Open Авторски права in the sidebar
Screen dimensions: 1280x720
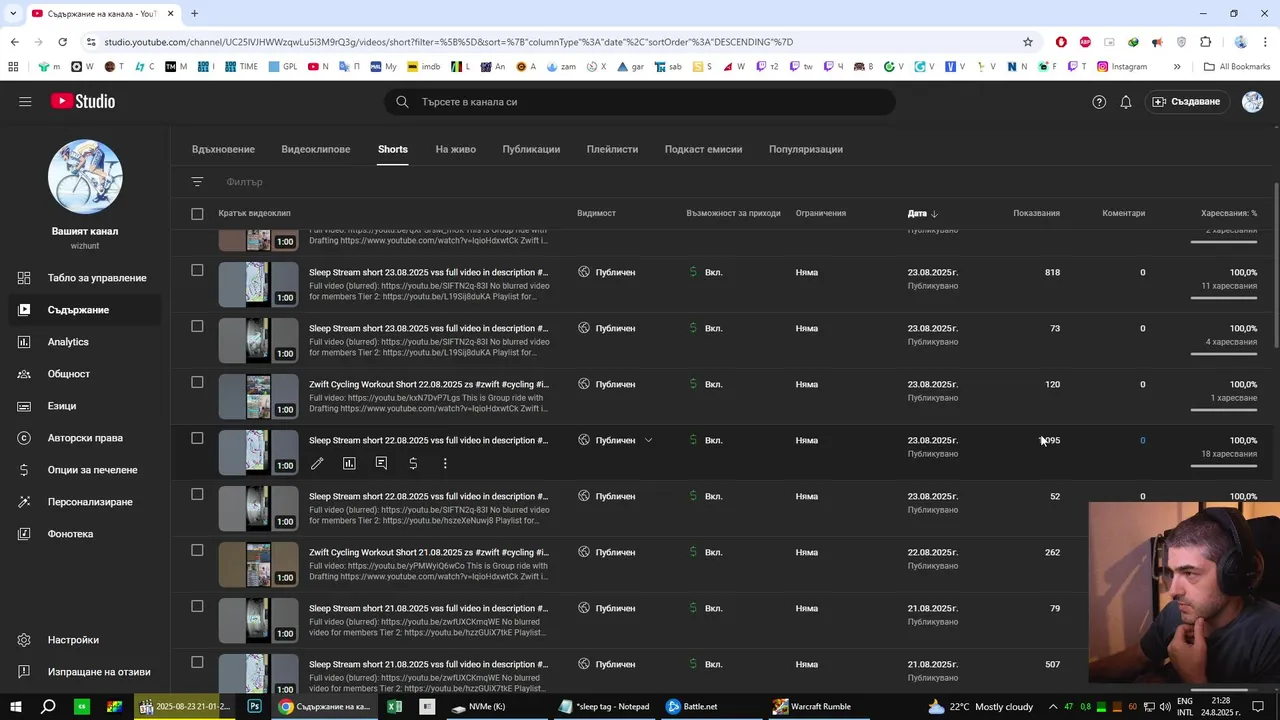pos(85,438)
